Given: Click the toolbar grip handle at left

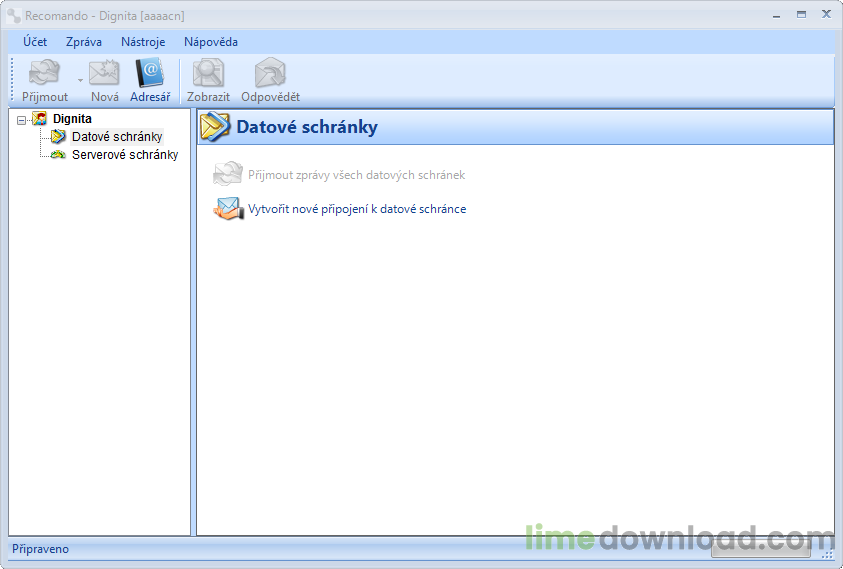Looking at the screenshot, I should [x=12, y=80].
